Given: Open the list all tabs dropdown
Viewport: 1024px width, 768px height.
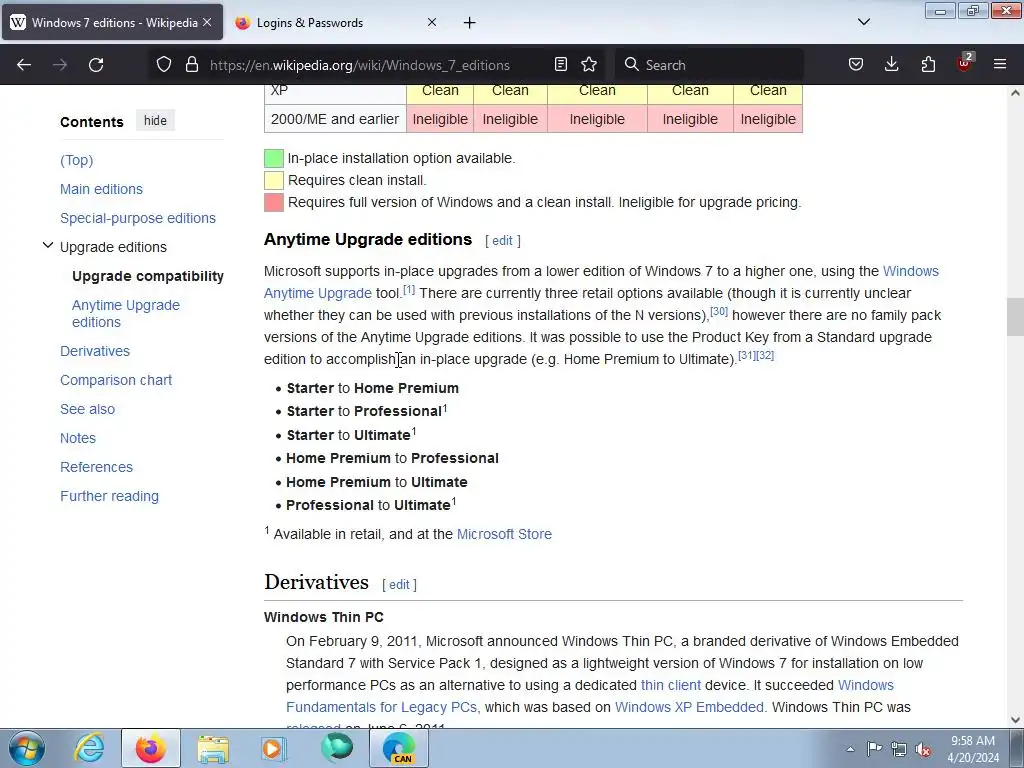Looking at the screenshot, I should tap(863, 22).
